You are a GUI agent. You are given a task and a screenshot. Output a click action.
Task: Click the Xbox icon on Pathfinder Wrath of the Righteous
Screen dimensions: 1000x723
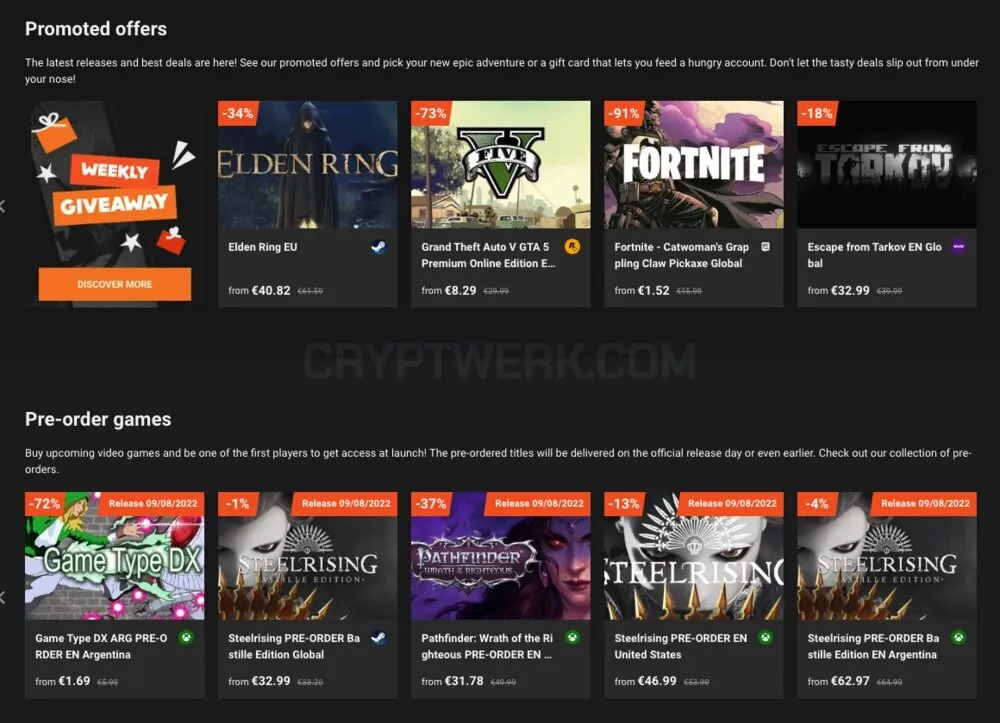coord(572,638)
